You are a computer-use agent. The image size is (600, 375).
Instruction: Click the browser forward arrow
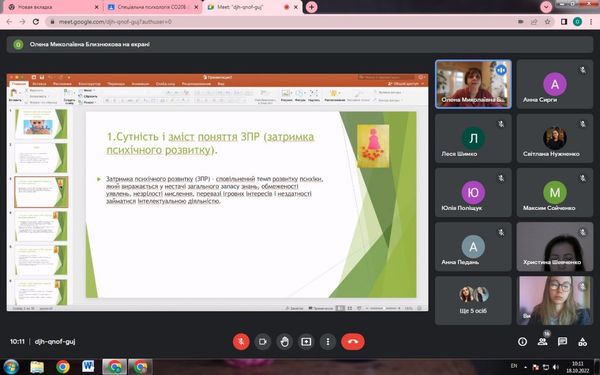click(x=23, y=22)
